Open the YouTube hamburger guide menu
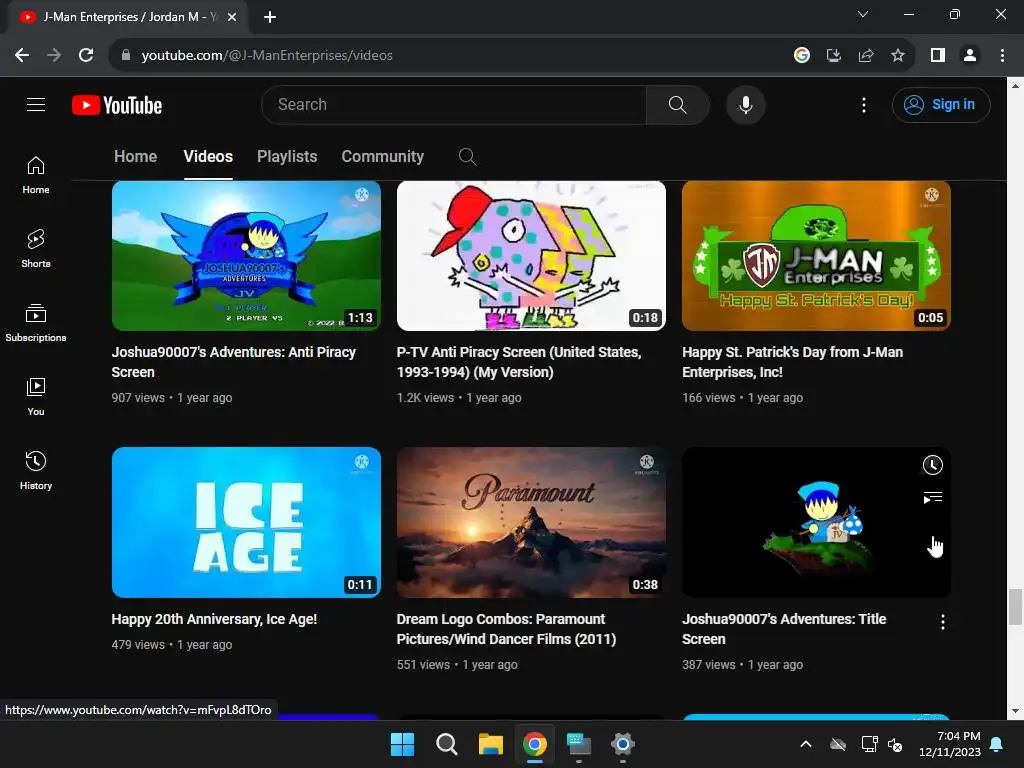This screenshot has height=768, width=1024. (x=36, y=104)
